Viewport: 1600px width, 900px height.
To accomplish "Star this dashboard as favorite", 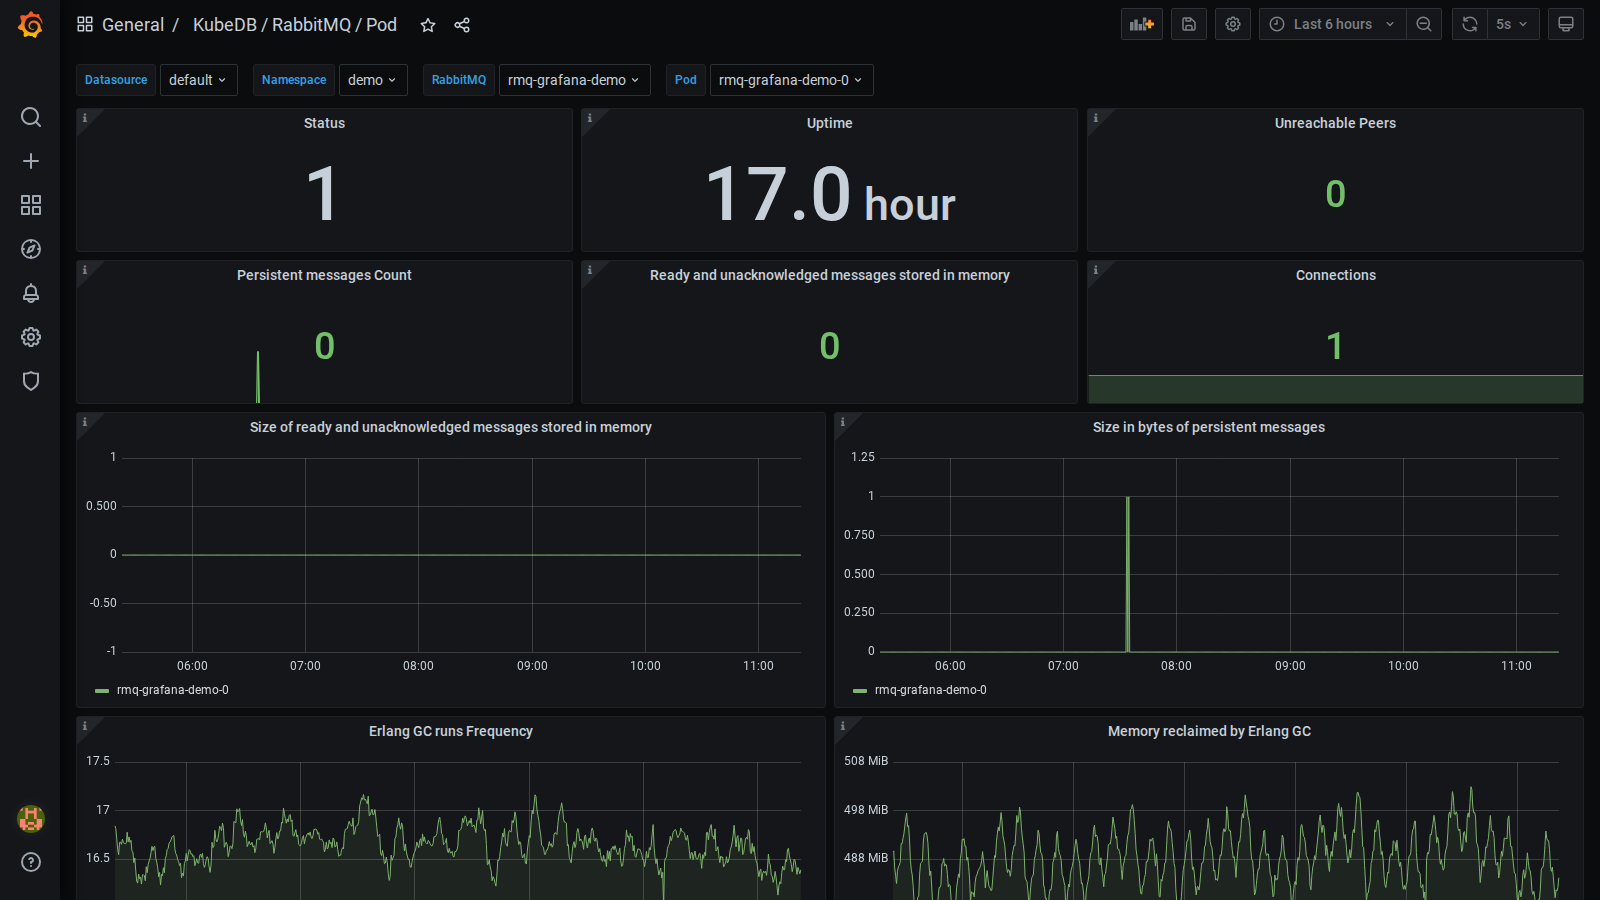I will 428,25.
